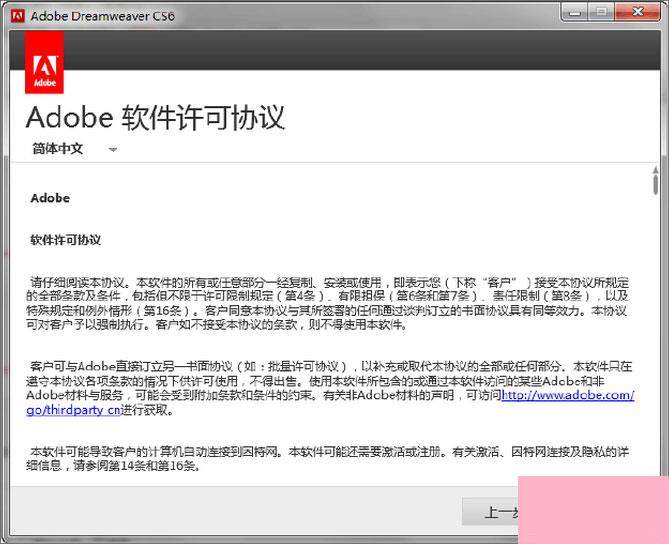Click paragraph starting '本软件可能导致客户的计算机'
This screenshot has height=544, width=669.
point(327,459)
